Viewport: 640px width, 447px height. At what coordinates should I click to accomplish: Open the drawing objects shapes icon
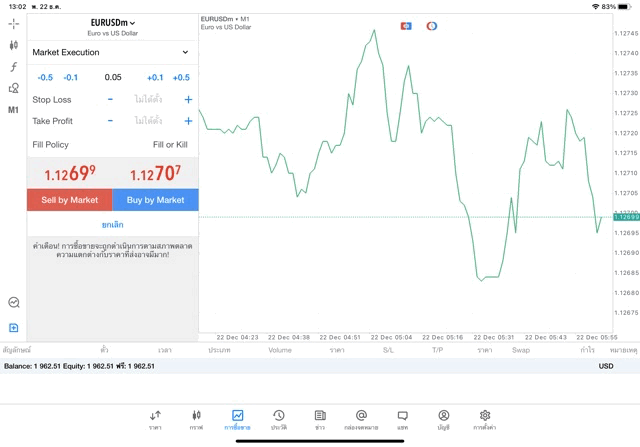point(13,88)
